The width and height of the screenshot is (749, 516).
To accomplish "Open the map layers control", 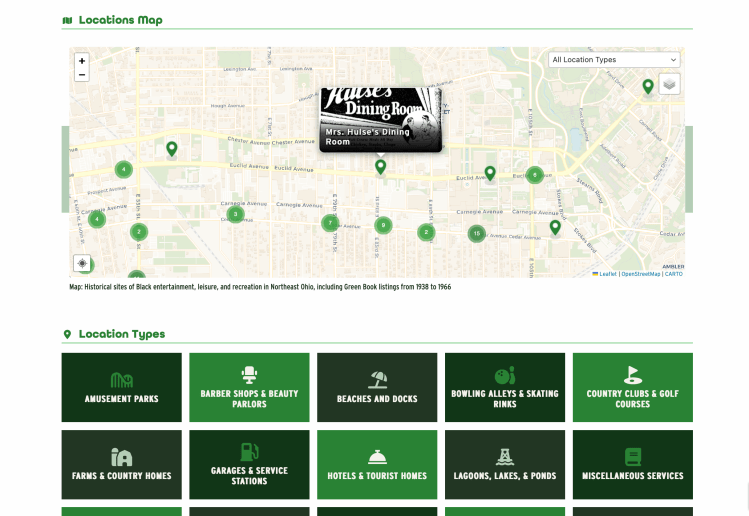I will [x=669, y=84].
